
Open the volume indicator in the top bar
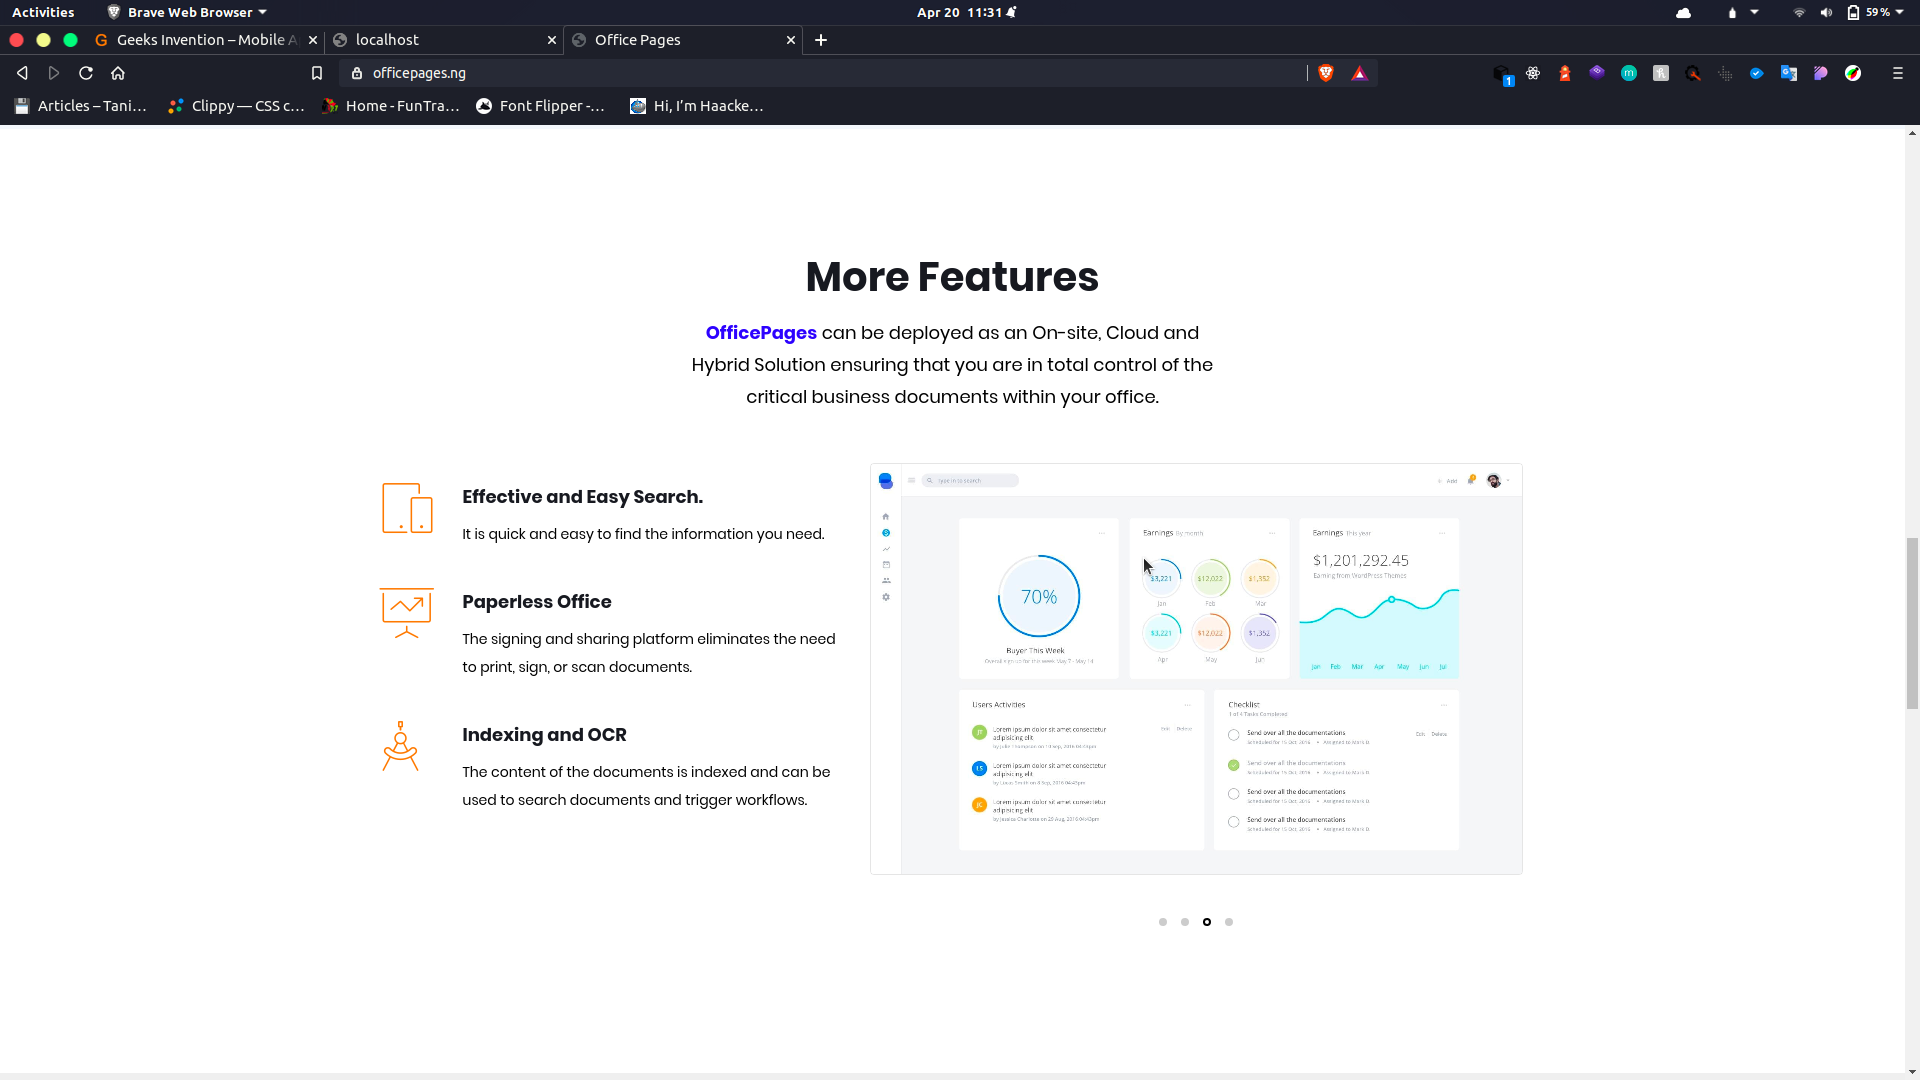click(1826, 13)
